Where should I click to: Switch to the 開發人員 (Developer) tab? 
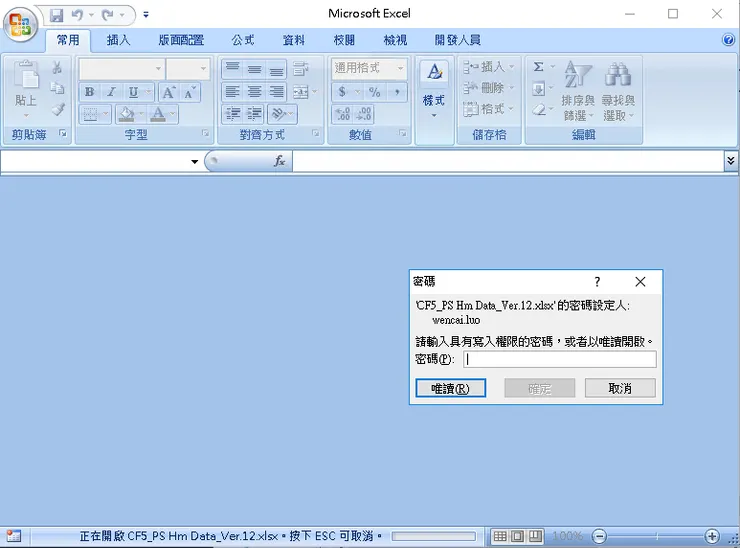pyautogui.click(x=458, y=40)
